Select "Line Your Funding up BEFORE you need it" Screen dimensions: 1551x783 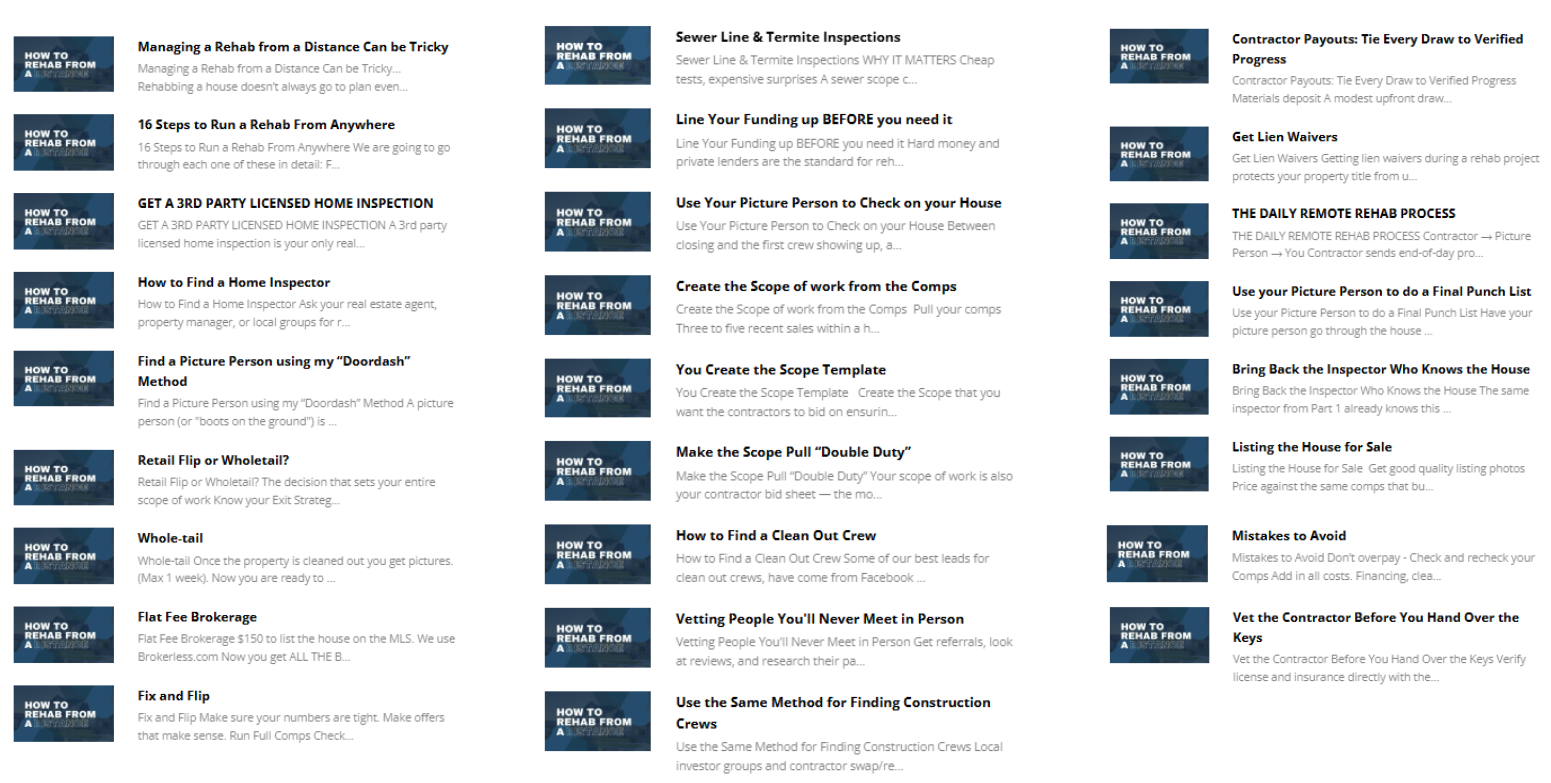coord(814,120)
